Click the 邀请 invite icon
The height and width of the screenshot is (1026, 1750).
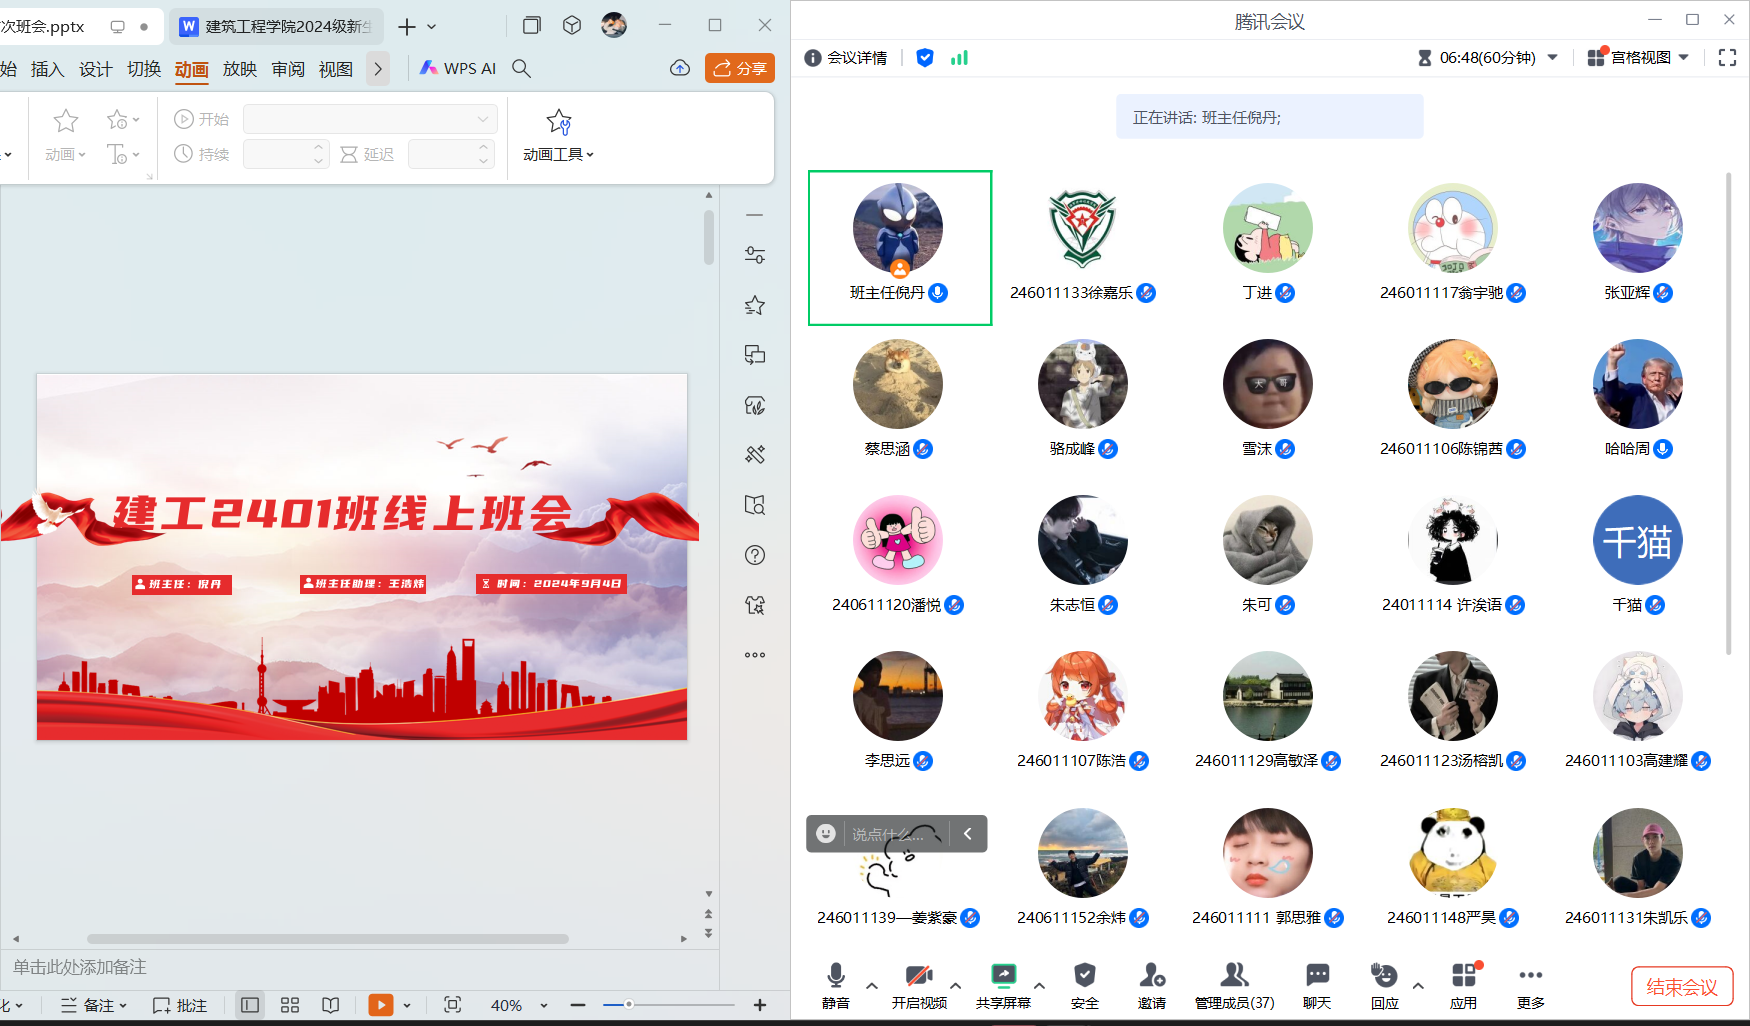(x=1151, y=977)
